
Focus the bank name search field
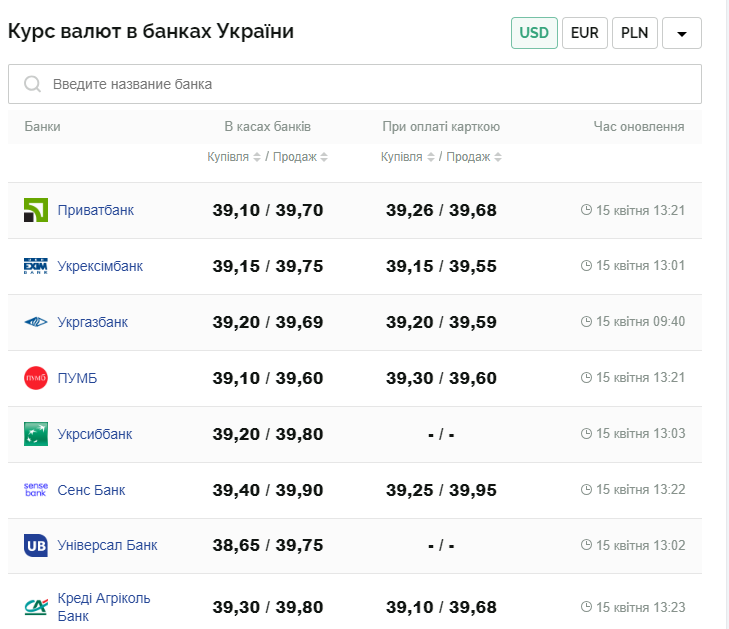[370, 84]
